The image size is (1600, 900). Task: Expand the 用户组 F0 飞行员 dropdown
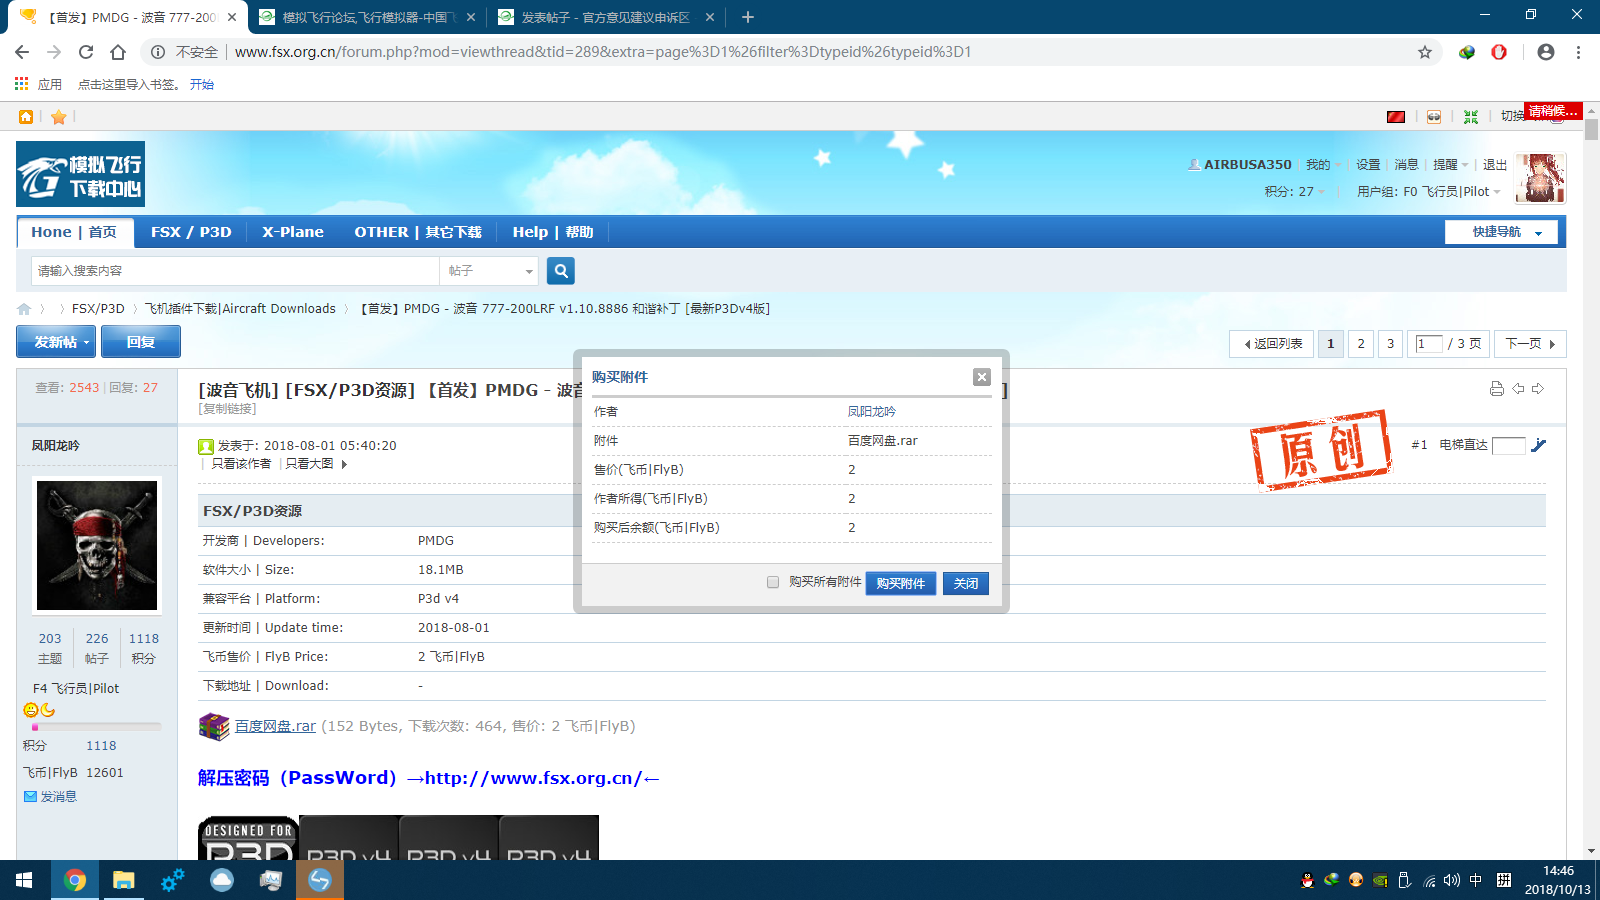pyautogui.click(x=1428, y=192)
